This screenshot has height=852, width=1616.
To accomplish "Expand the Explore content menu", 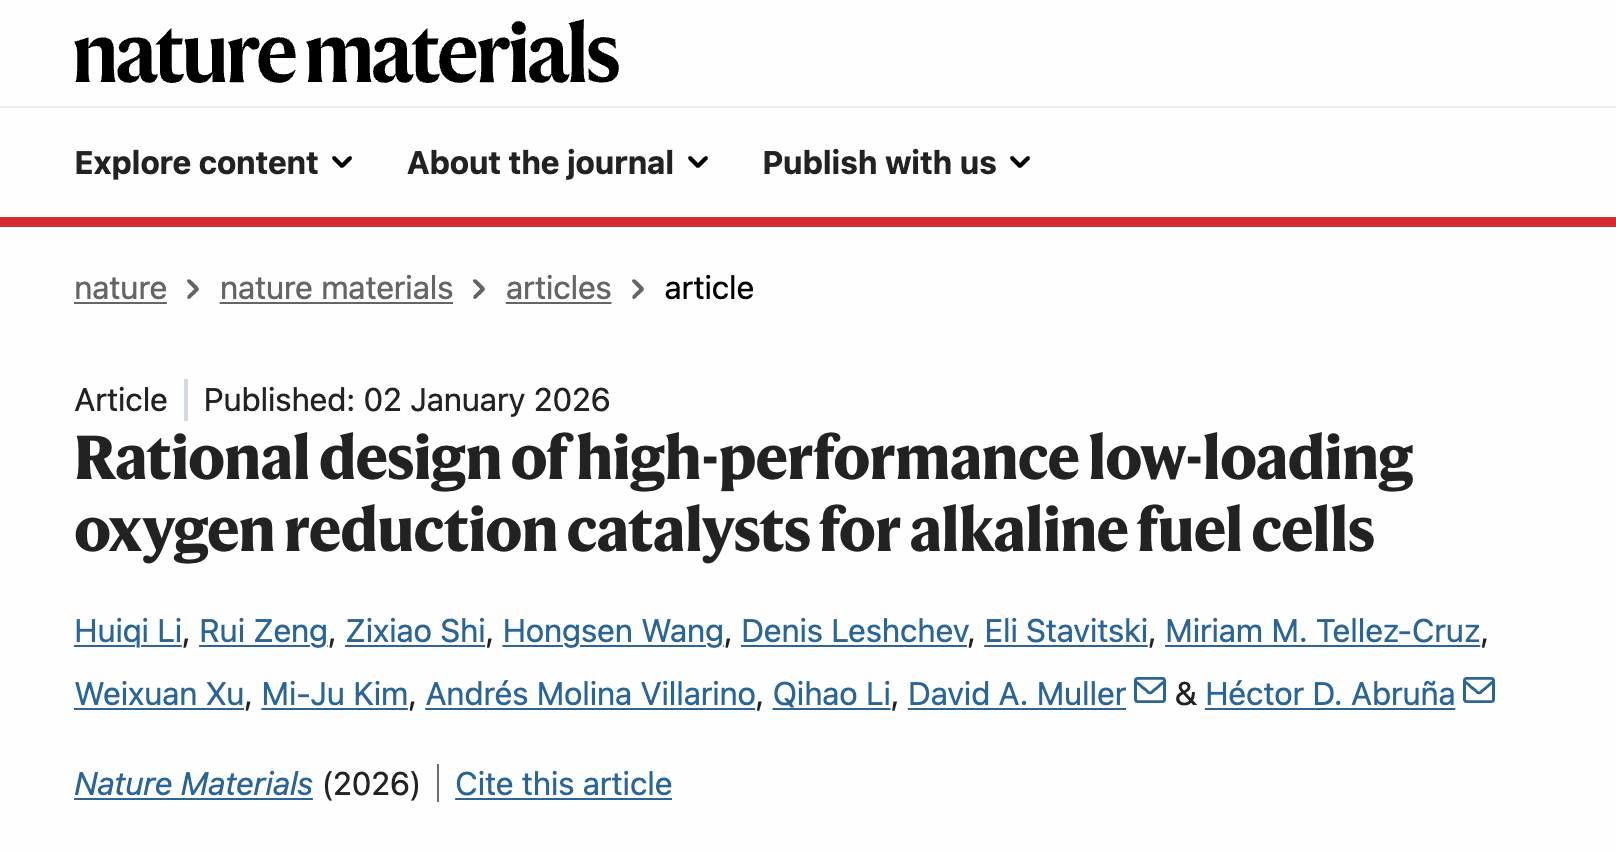I will [x=213, y=163].
